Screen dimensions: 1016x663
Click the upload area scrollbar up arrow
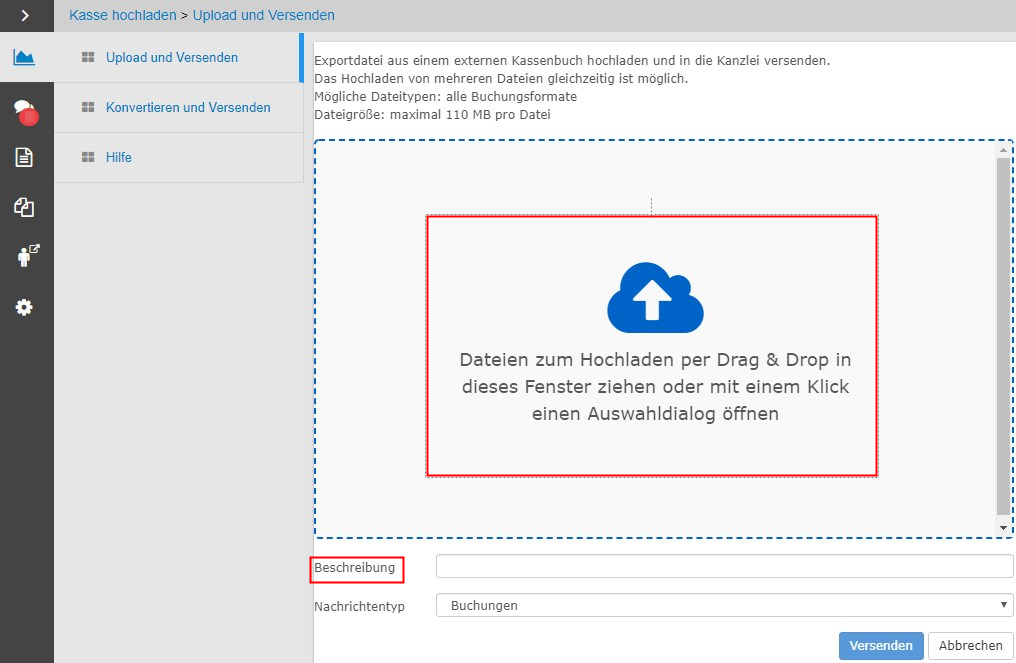click(x=1004, y=150)
